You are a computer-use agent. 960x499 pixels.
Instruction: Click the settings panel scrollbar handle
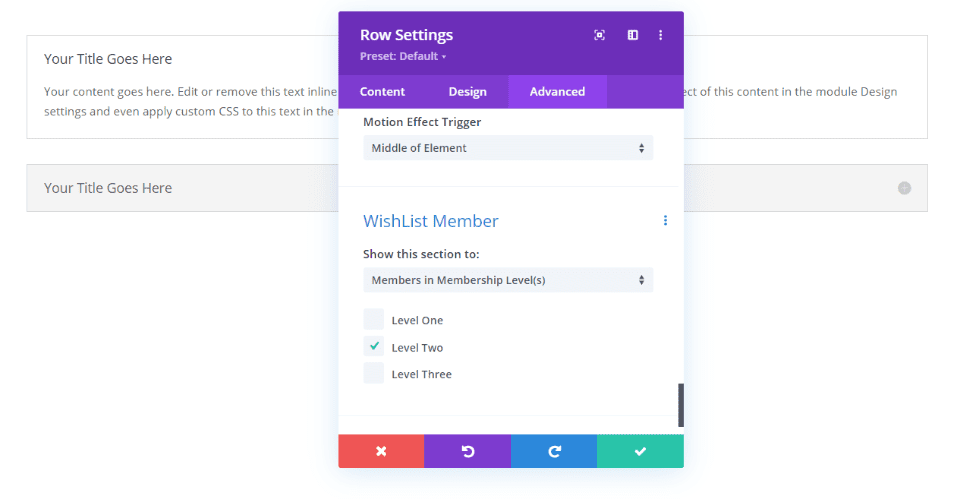(x=681, y=404)
